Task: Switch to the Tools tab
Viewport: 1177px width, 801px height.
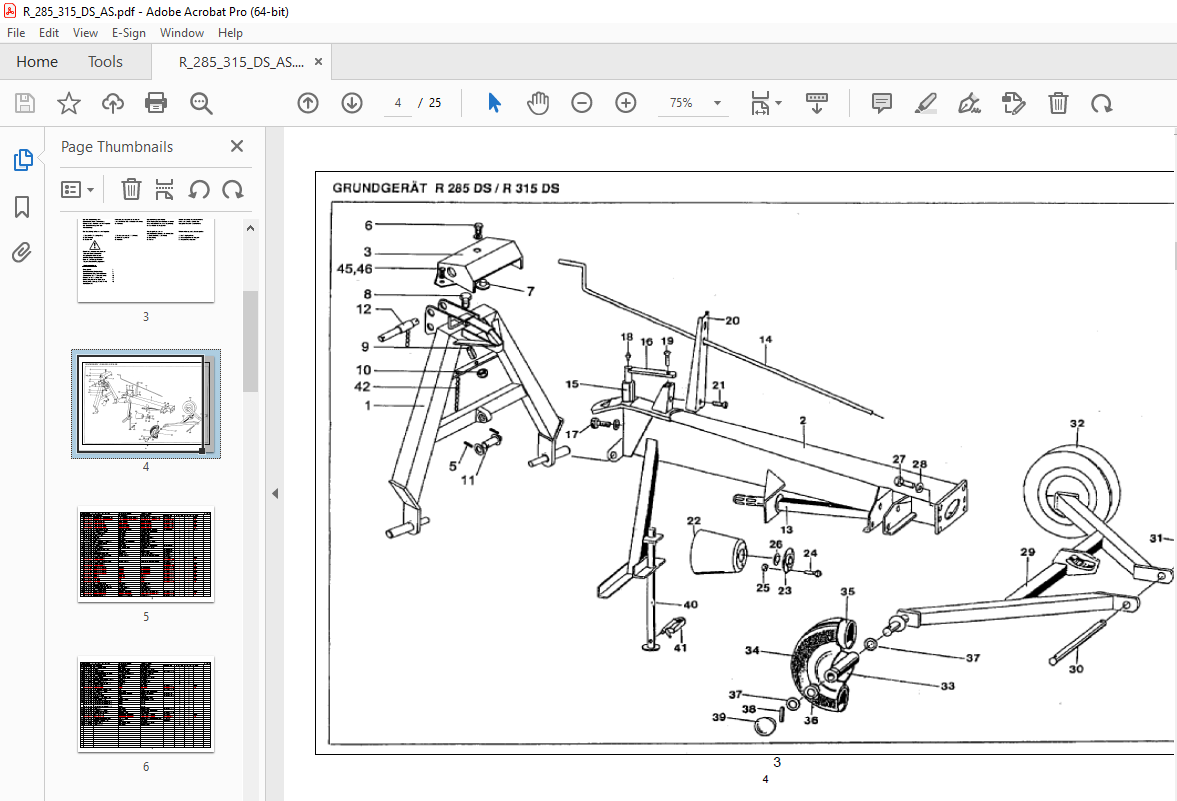Action: click(x=105, y=62)
